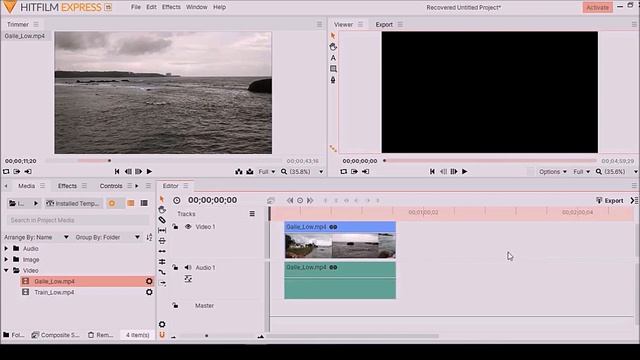Open the Window menu
This screenshot has width=640, height=360.
(x=197, y=7)
